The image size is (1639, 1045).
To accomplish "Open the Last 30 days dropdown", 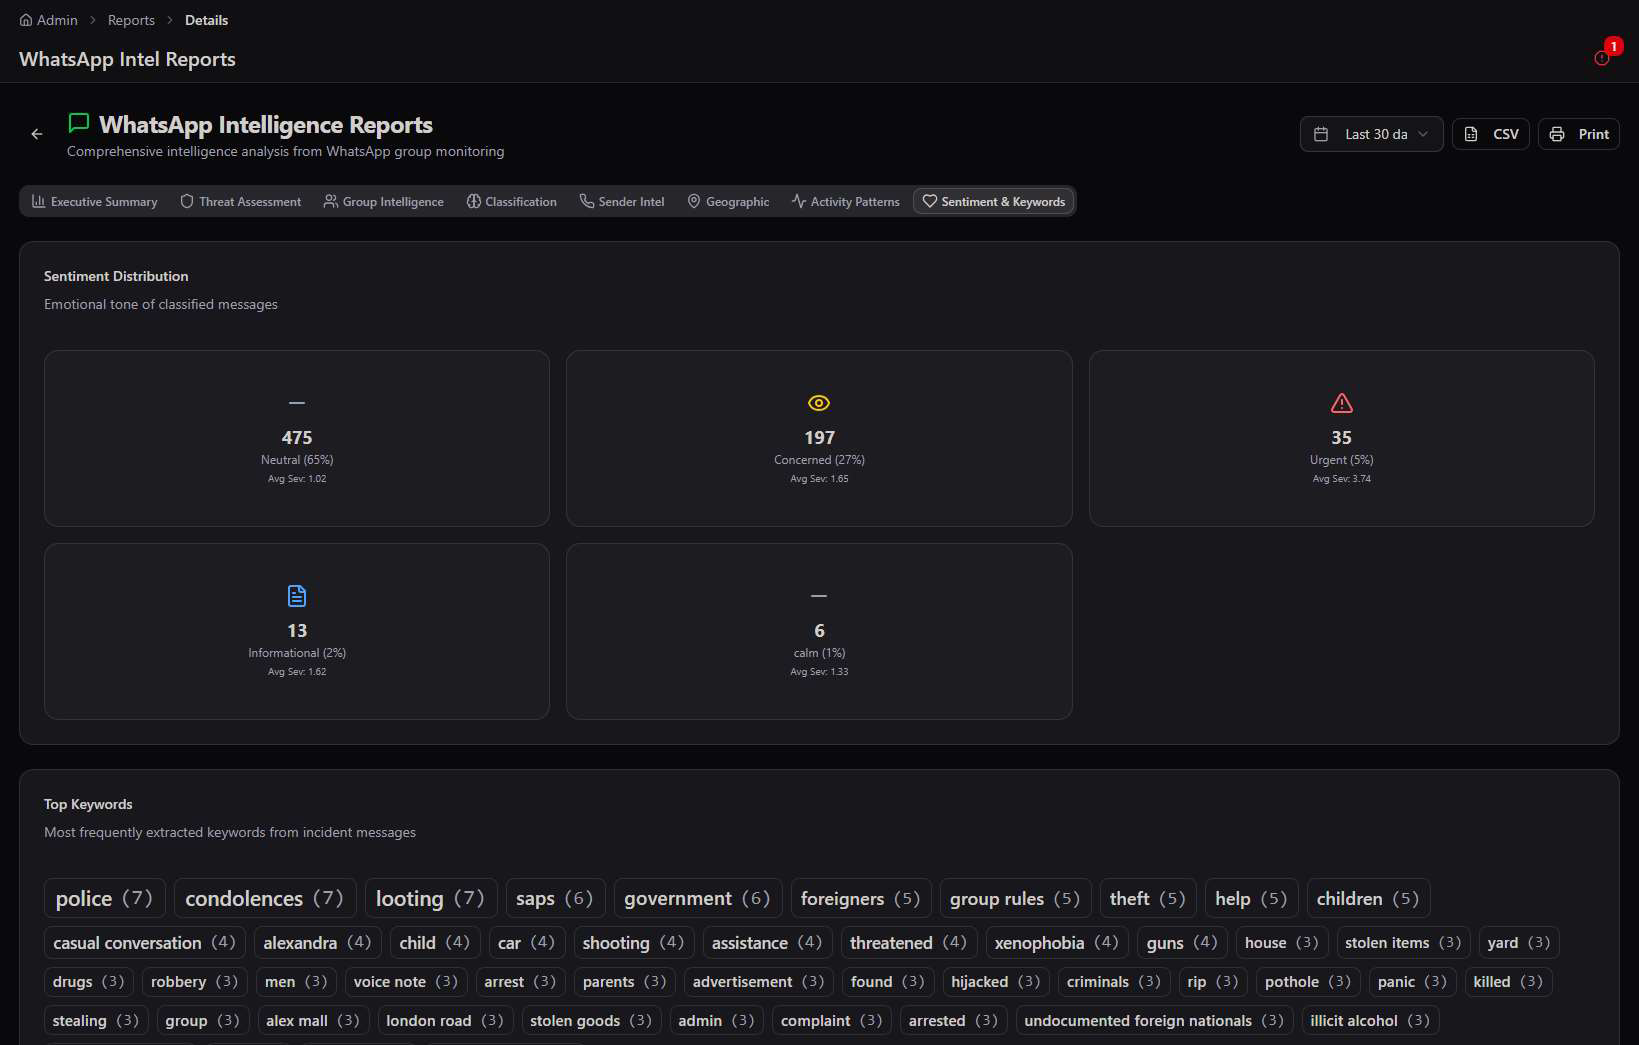I will (1371, 134).
